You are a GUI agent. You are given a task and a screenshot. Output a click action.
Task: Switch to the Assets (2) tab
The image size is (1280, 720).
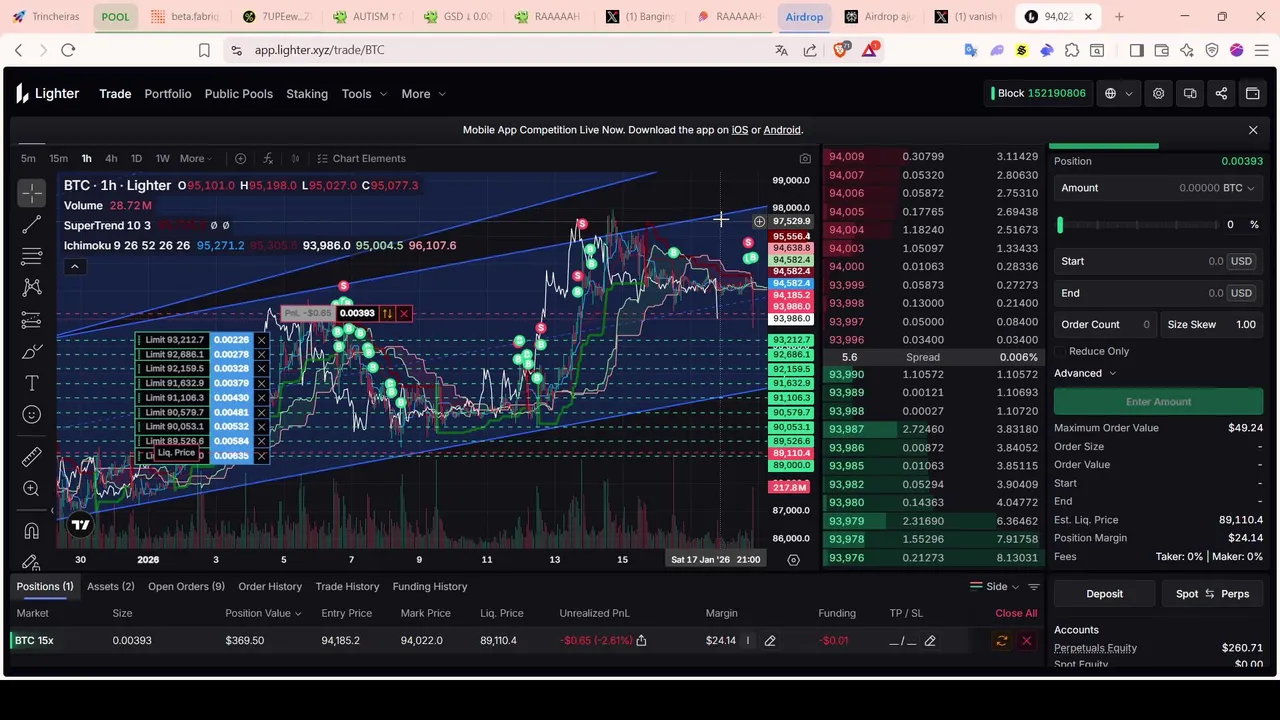[x=110, y=586]
